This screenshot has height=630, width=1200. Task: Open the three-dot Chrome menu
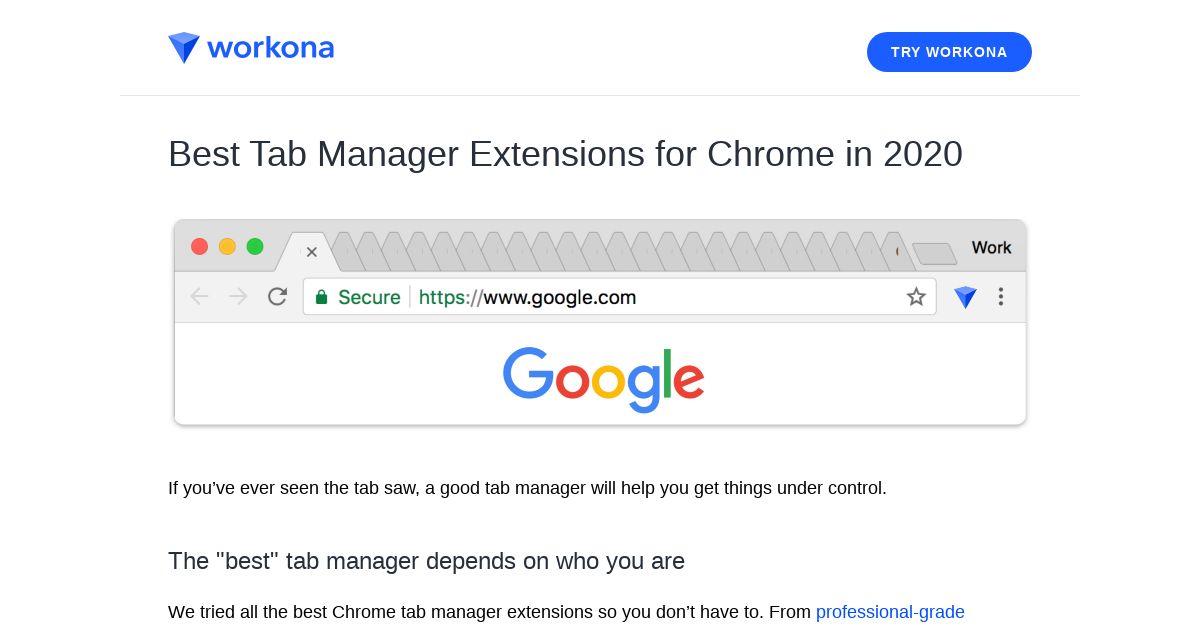(1001, 297)
